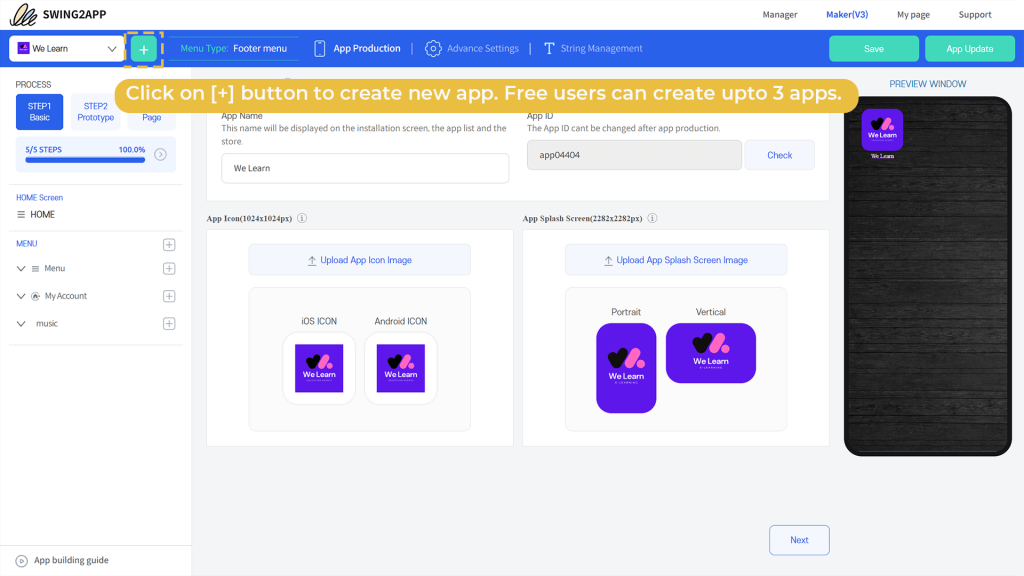This screenshot has width=1024, height=576.
Task: Click the Next button
Action: (x=799, y=540)
